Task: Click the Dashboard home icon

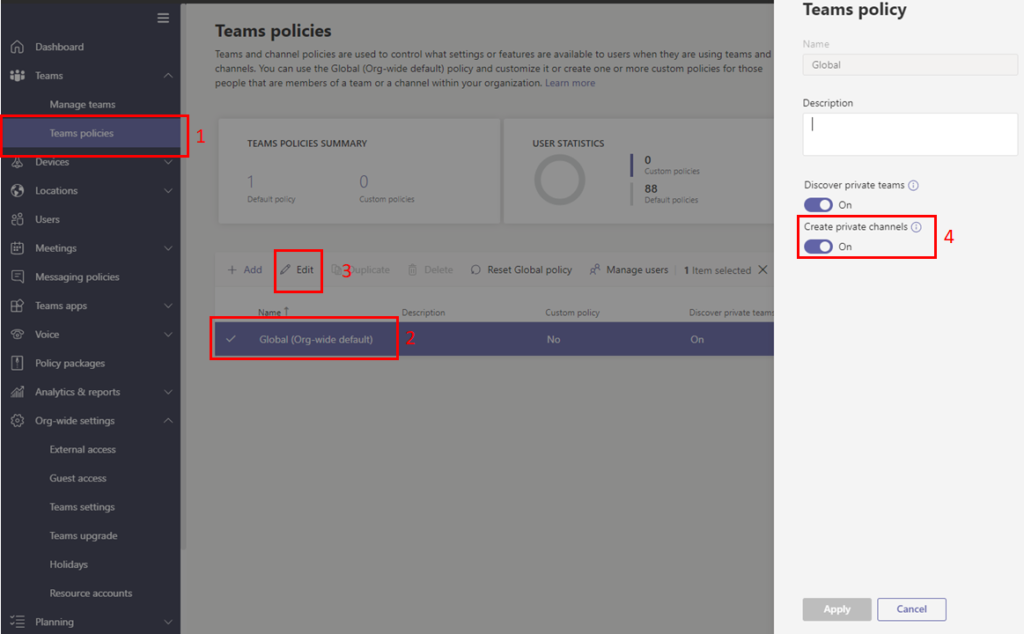Action: (x=18, y=46)
